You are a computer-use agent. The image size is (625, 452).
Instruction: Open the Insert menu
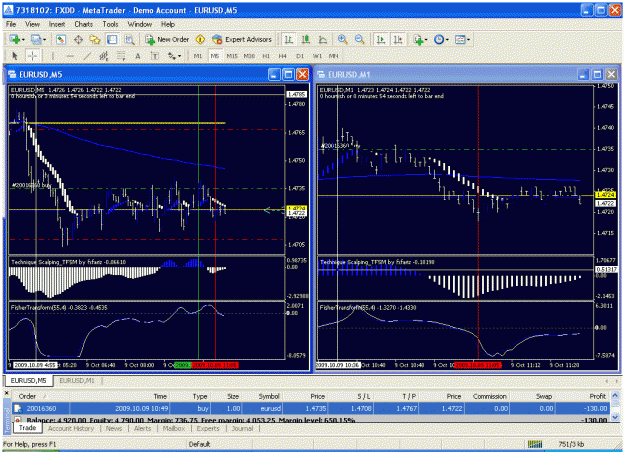coord(57,24)
